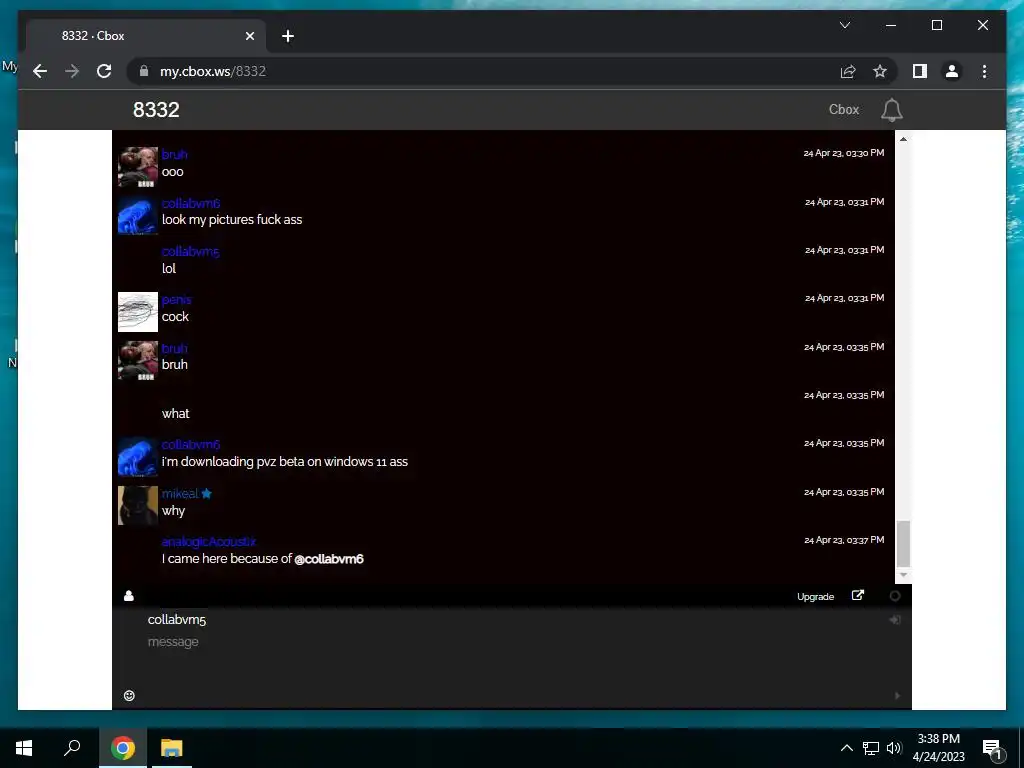Click the @collabvm6 mention
Viewport: 1024px width, 768px height.
[329, 559]
